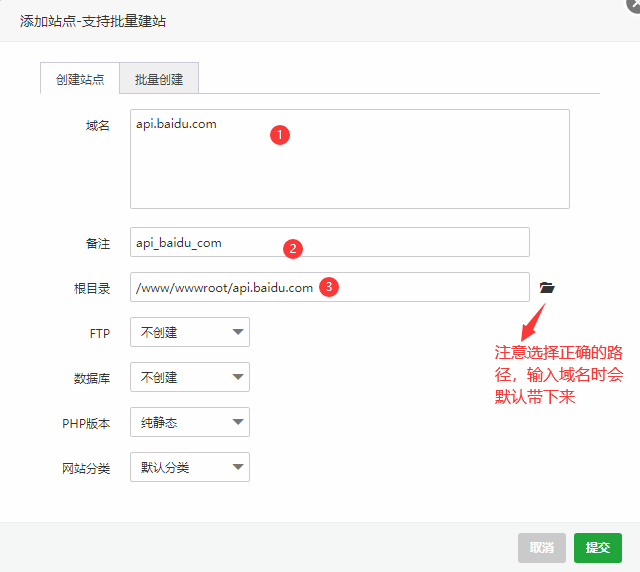Click the FTP field label

point(100,334)
